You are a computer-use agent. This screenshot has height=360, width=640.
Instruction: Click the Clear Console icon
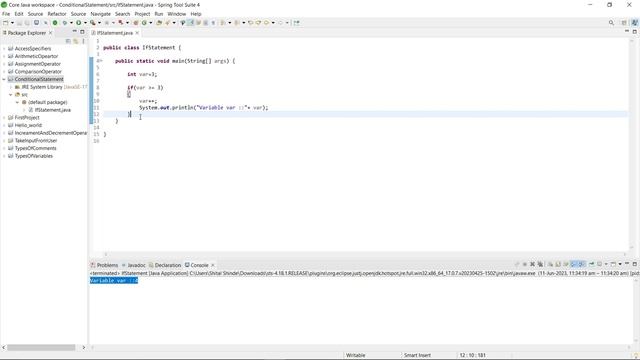coord(550,264)
